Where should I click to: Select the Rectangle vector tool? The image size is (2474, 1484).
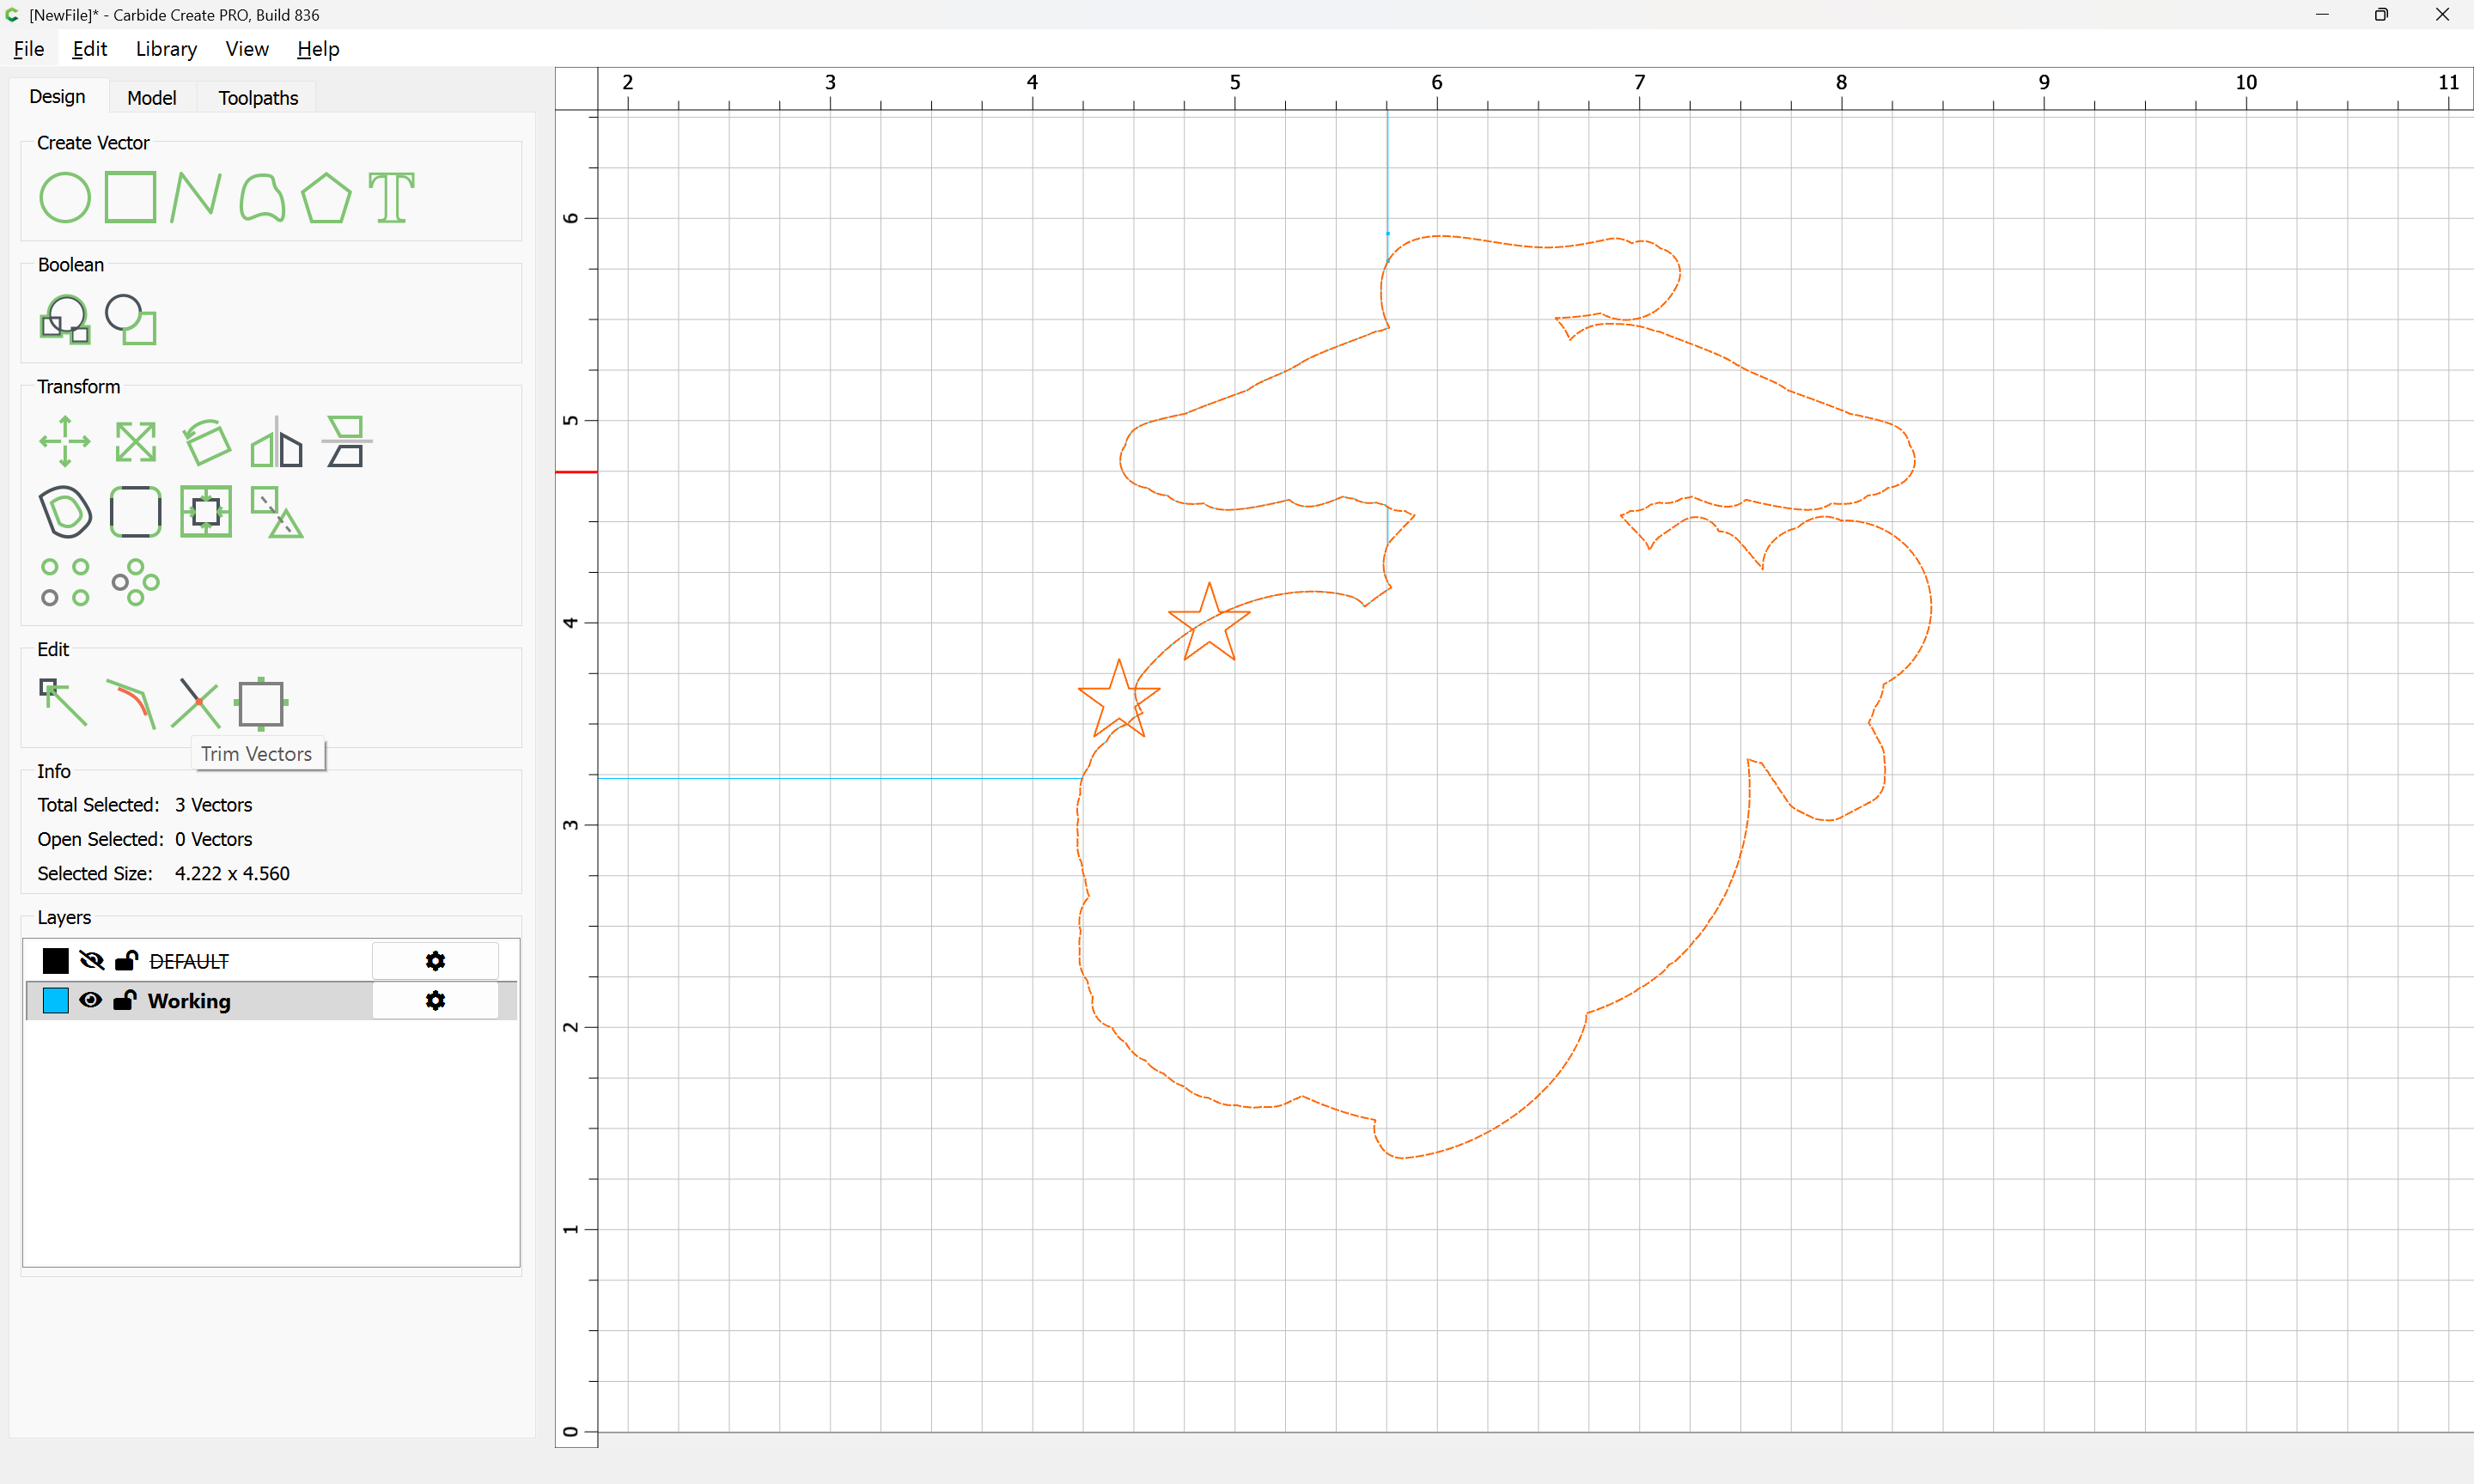pyautogui.click(x=130, y=197)
